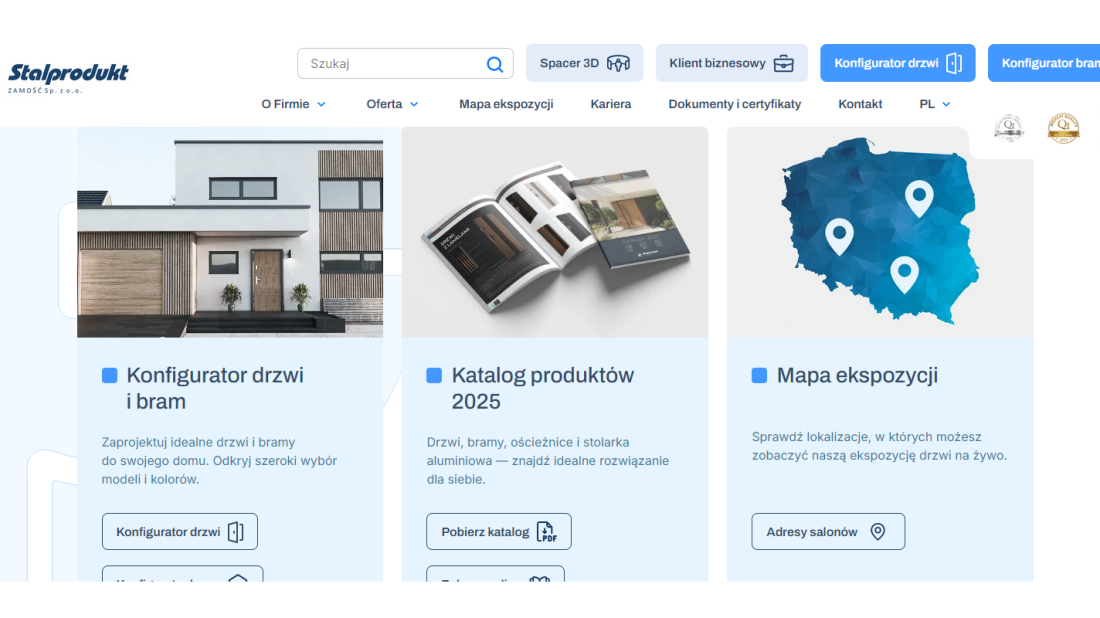Open the PL language dropdown
Screen dimensions: 1100x618
point(934,104)
